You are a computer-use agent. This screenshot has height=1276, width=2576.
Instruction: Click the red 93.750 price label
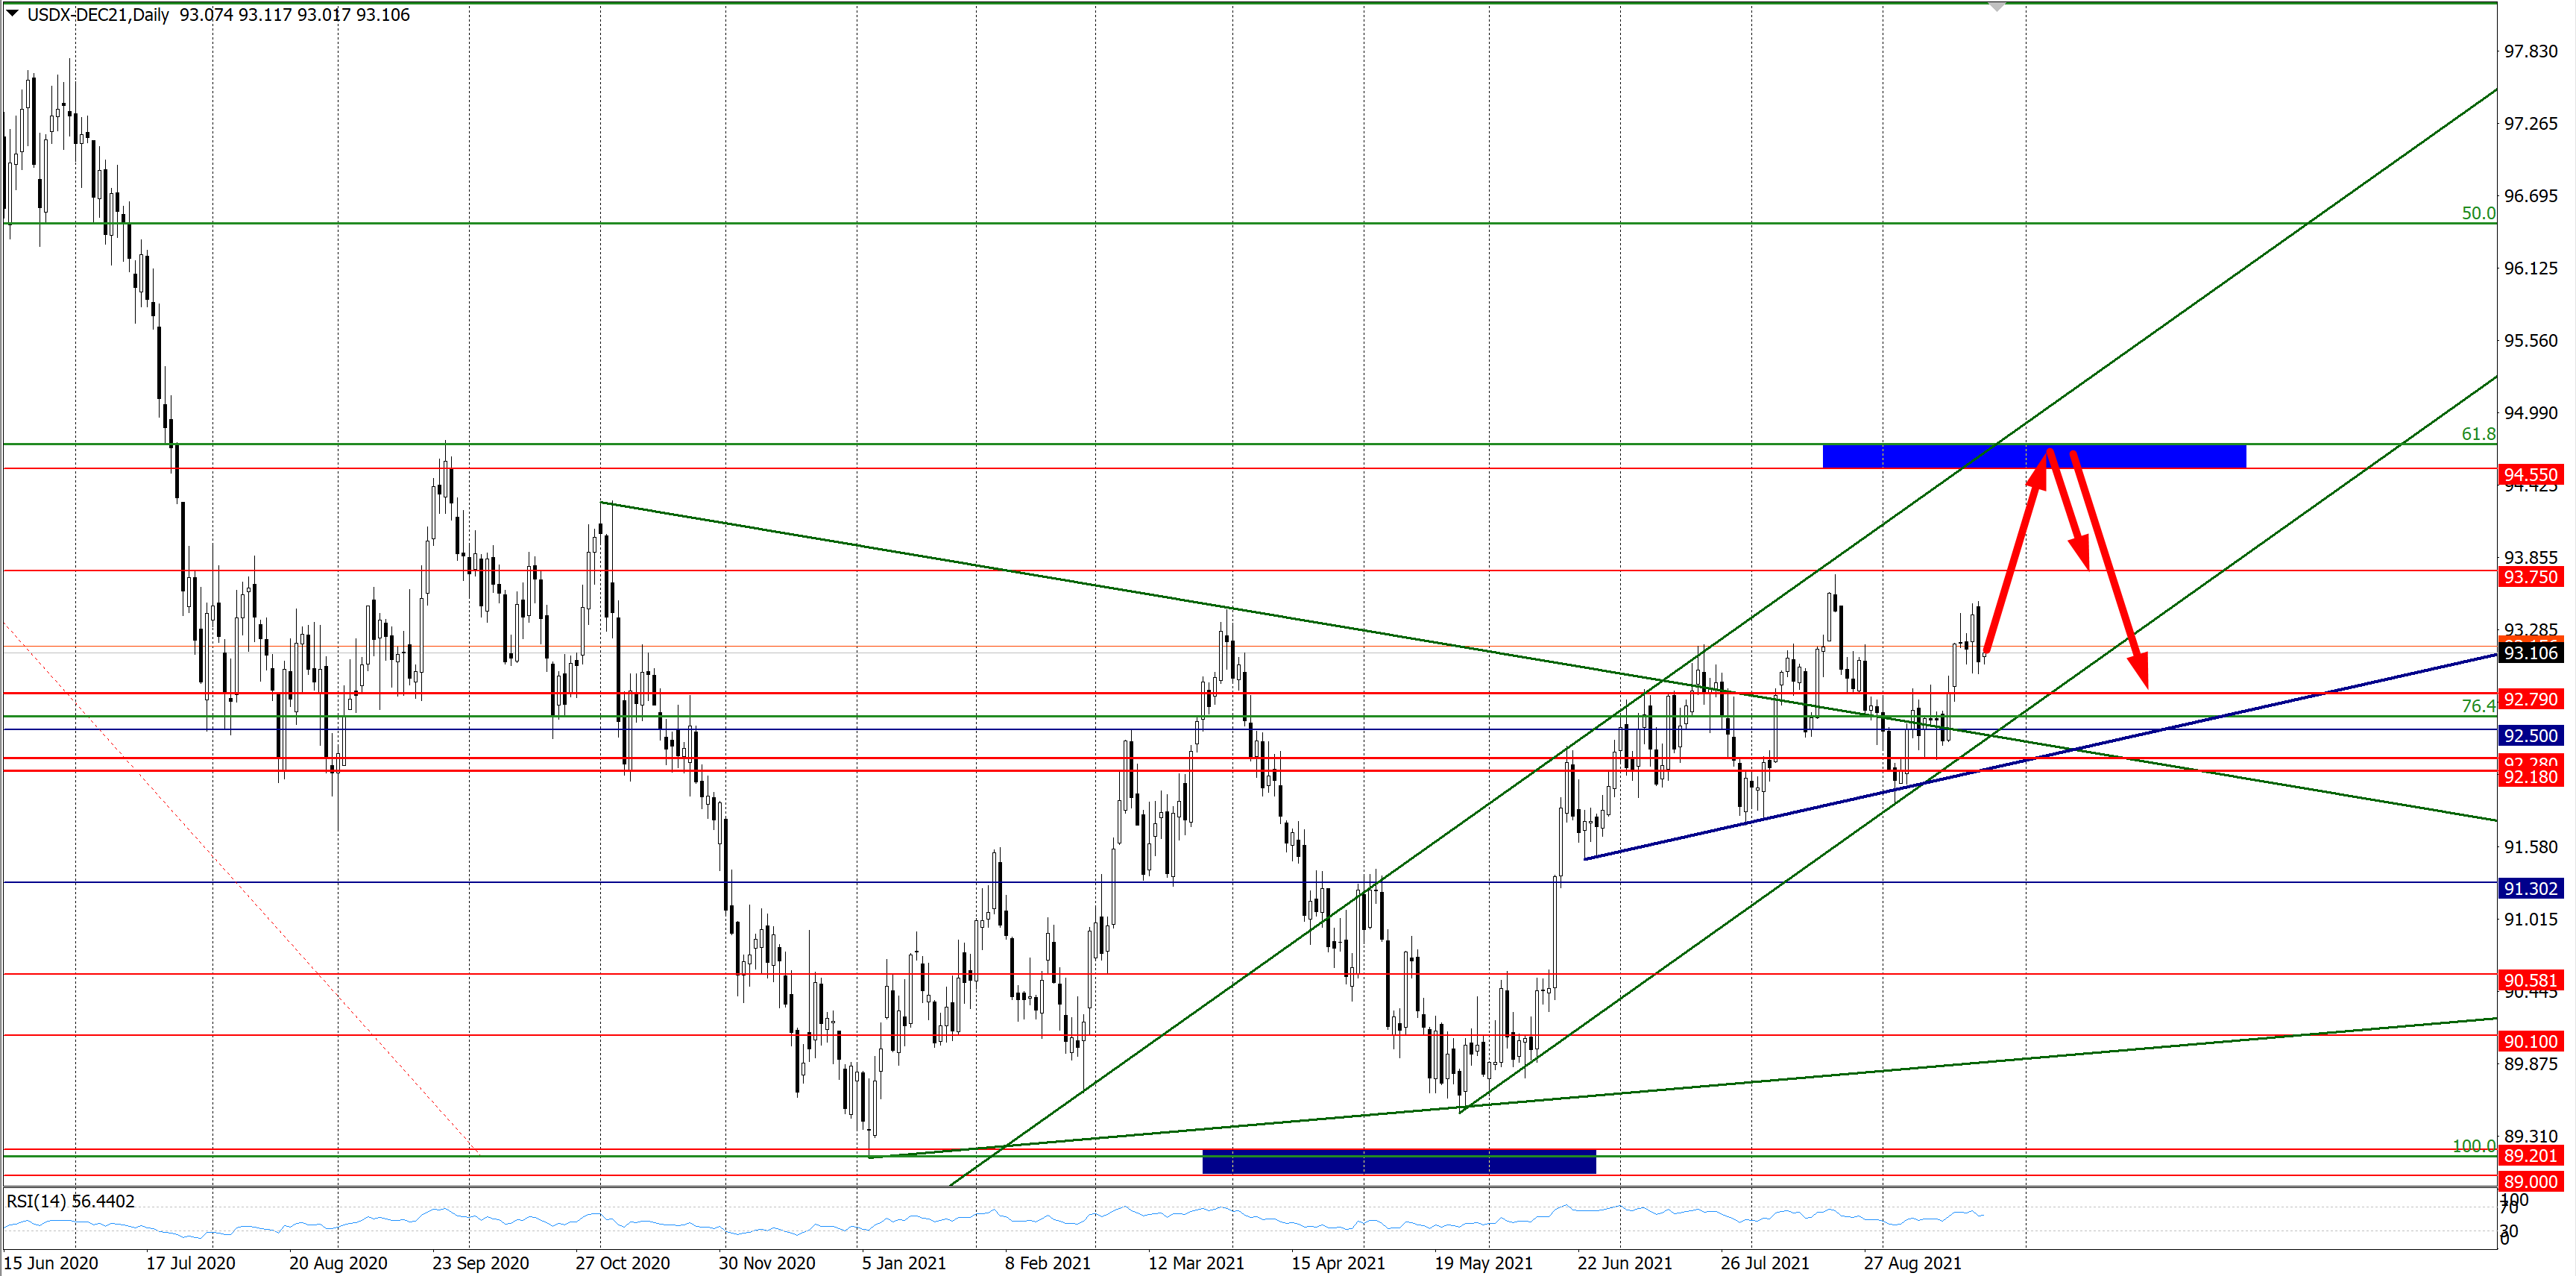click(2530, 576)
